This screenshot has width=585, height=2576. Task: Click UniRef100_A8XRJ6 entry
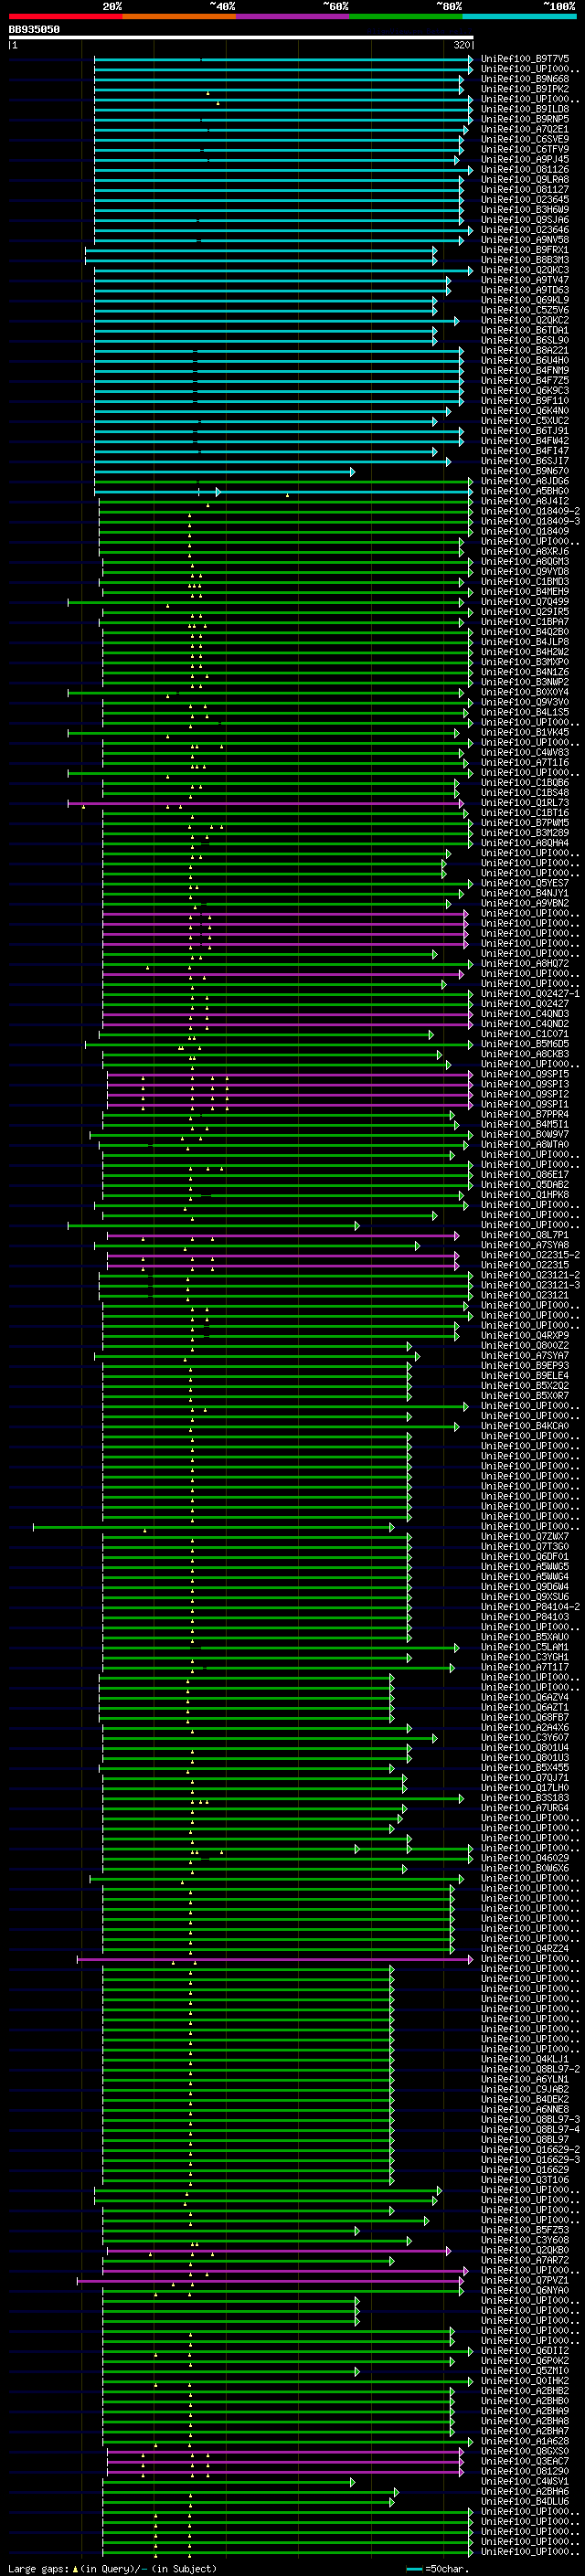[x=525, y=551]
